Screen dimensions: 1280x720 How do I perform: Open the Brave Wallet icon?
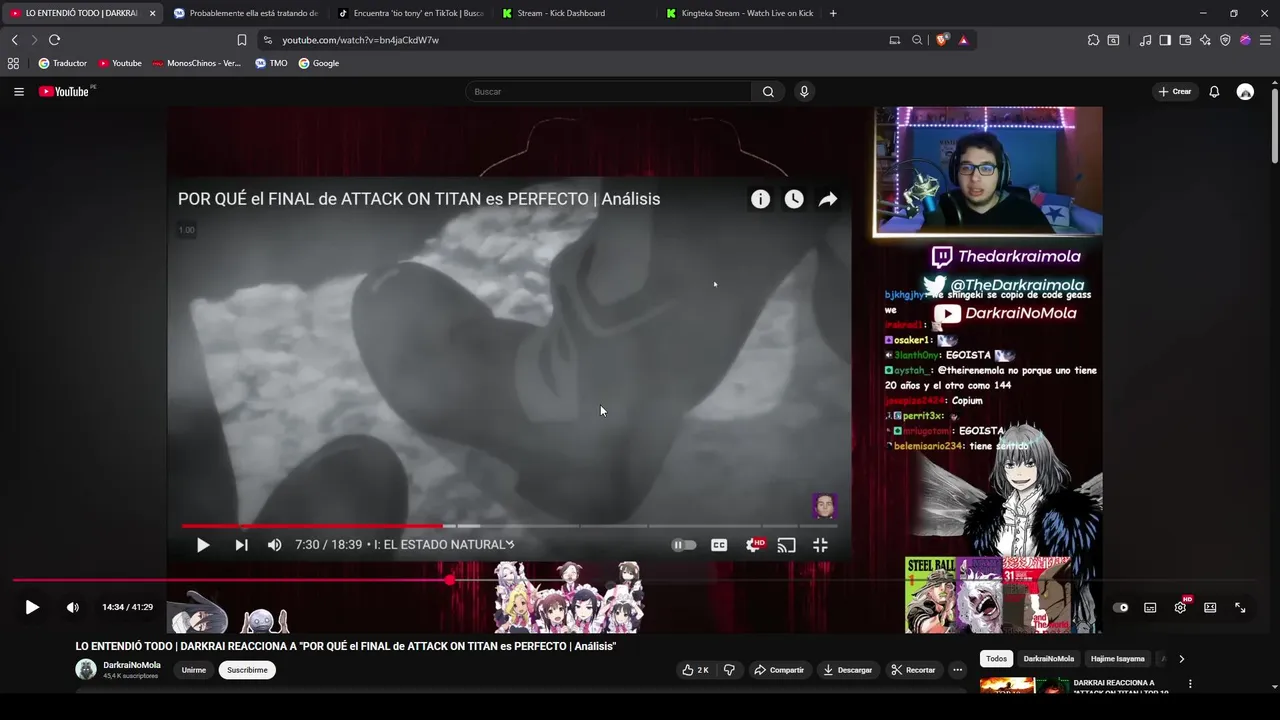(x=1185, y=40)
